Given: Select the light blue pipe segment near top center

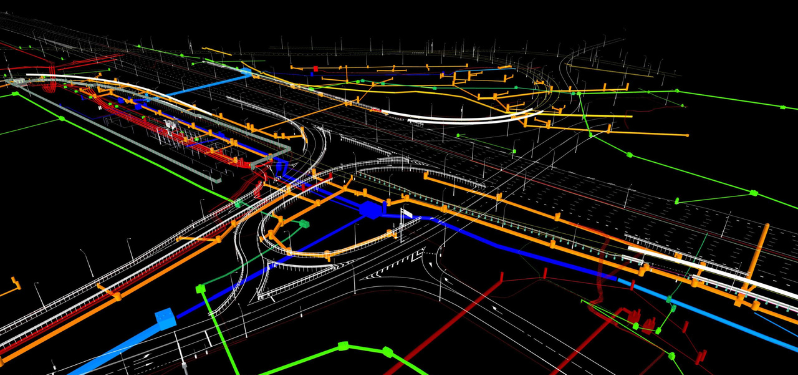Looking at the screenshot, I should 209,84.
